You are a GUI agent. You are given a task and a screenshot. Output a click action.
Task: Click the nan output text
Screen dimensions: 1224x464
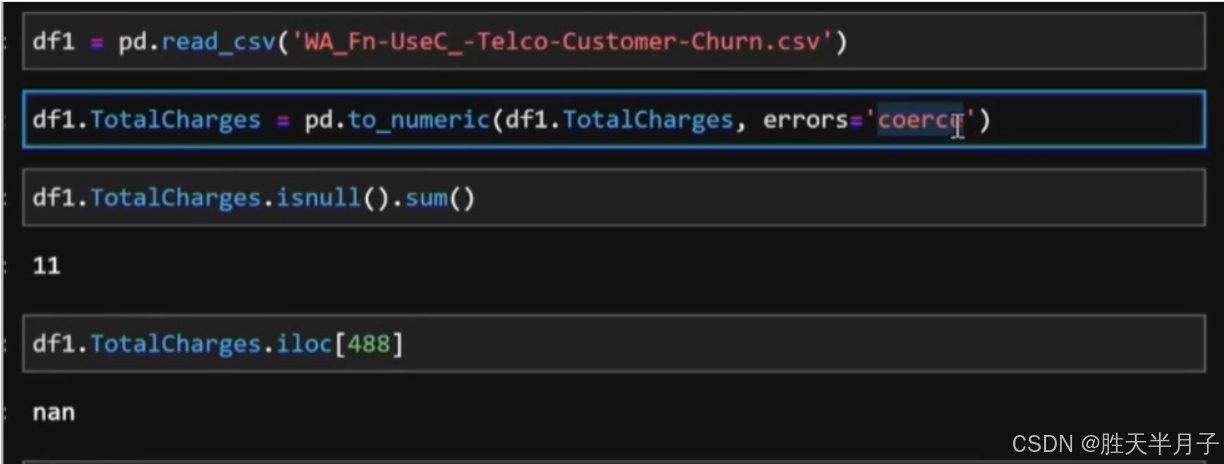pyautogui.click(x=54, y=411)
